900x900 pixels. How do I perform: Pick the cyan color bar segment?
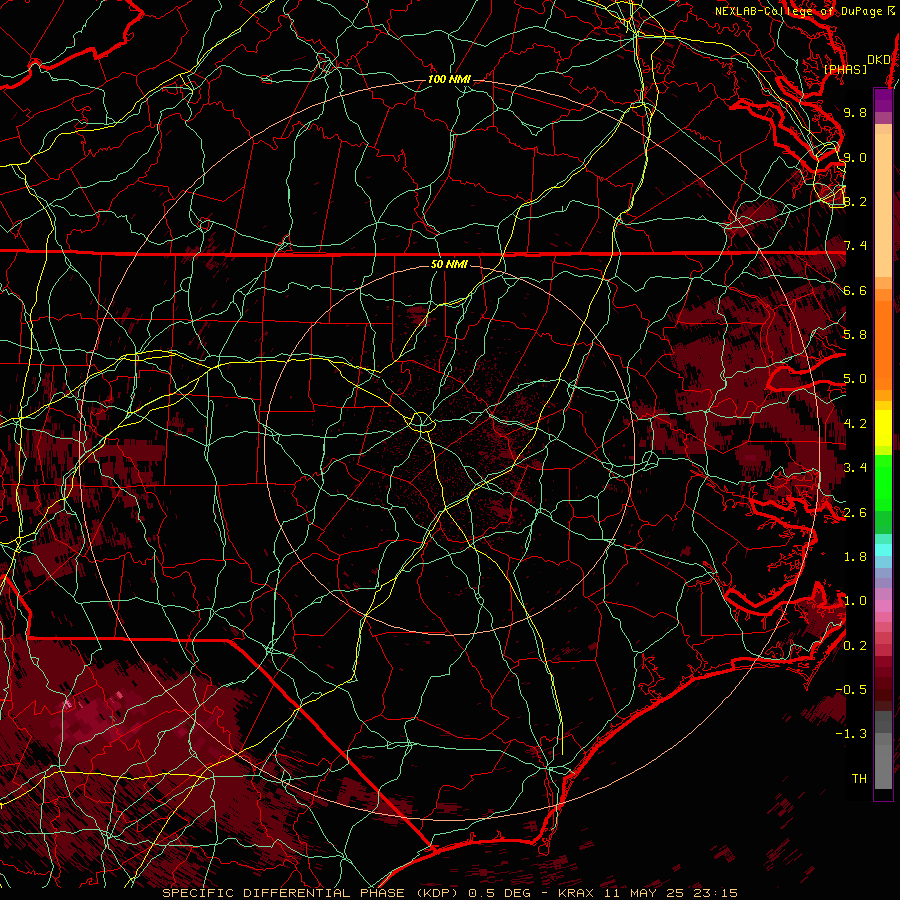click(883, 550)
